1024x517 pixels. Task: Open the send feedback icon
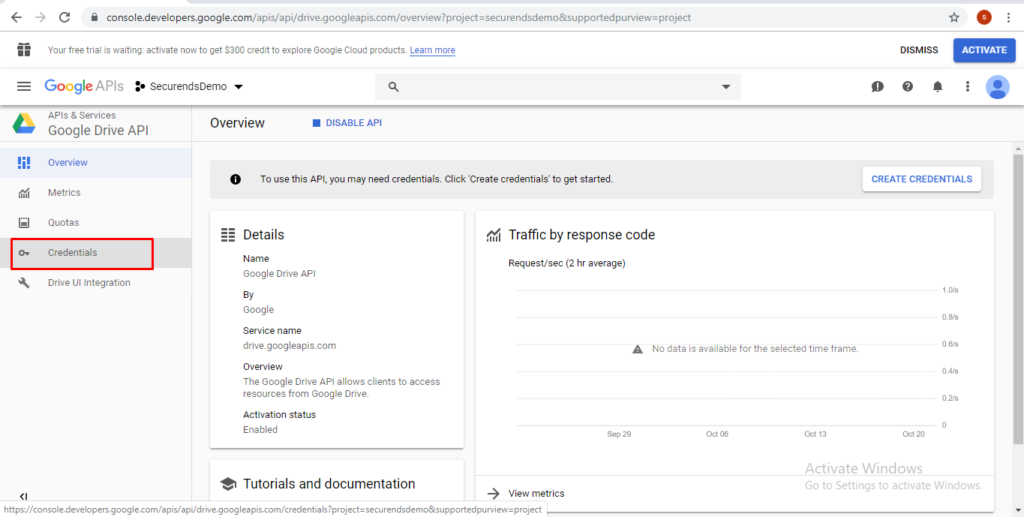coord(877,86)
